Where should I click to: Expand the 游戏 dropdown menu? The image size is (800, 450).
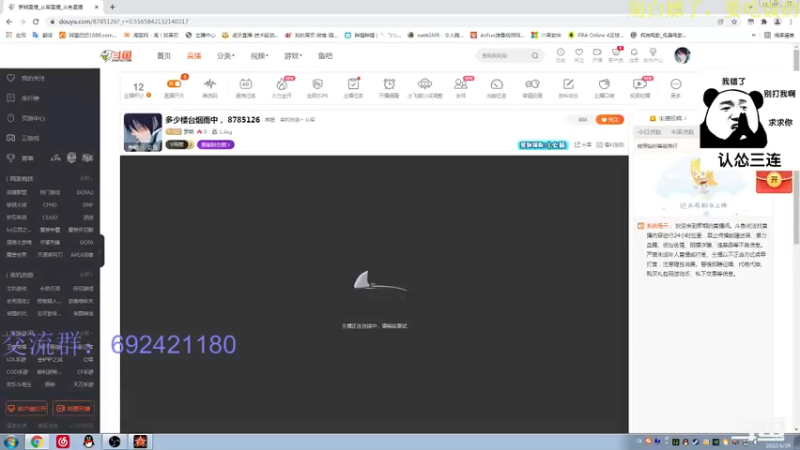pyautogui.click(x=293, y=56)
